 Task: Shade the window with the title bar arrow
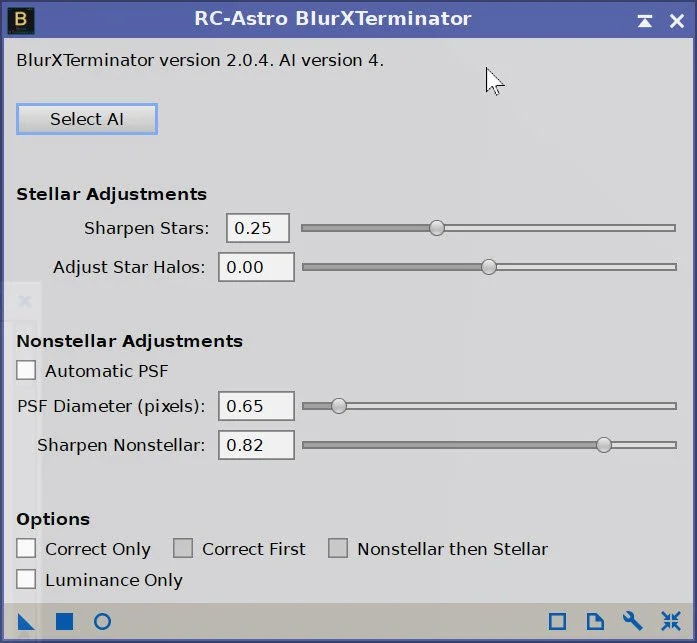click(x=645, y=21)
